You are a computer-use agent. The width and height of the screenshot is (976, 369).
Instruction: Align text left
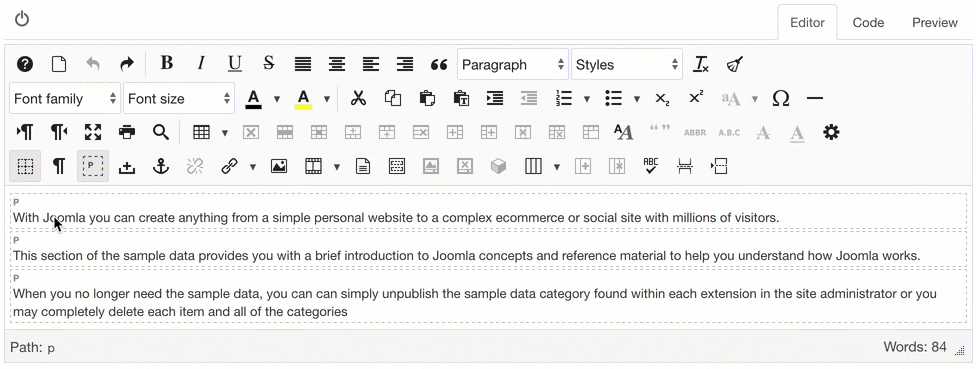coord(371,64)
